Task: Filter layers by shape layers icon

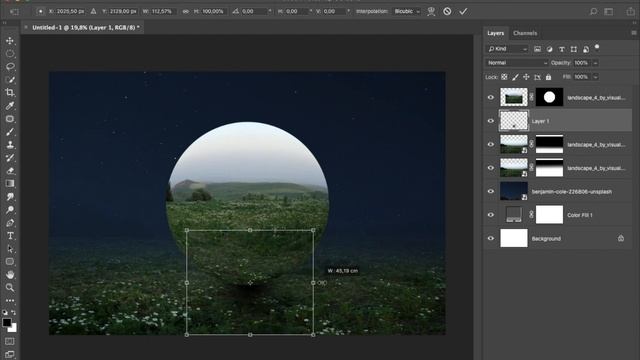Action: [x=574, y=49]
